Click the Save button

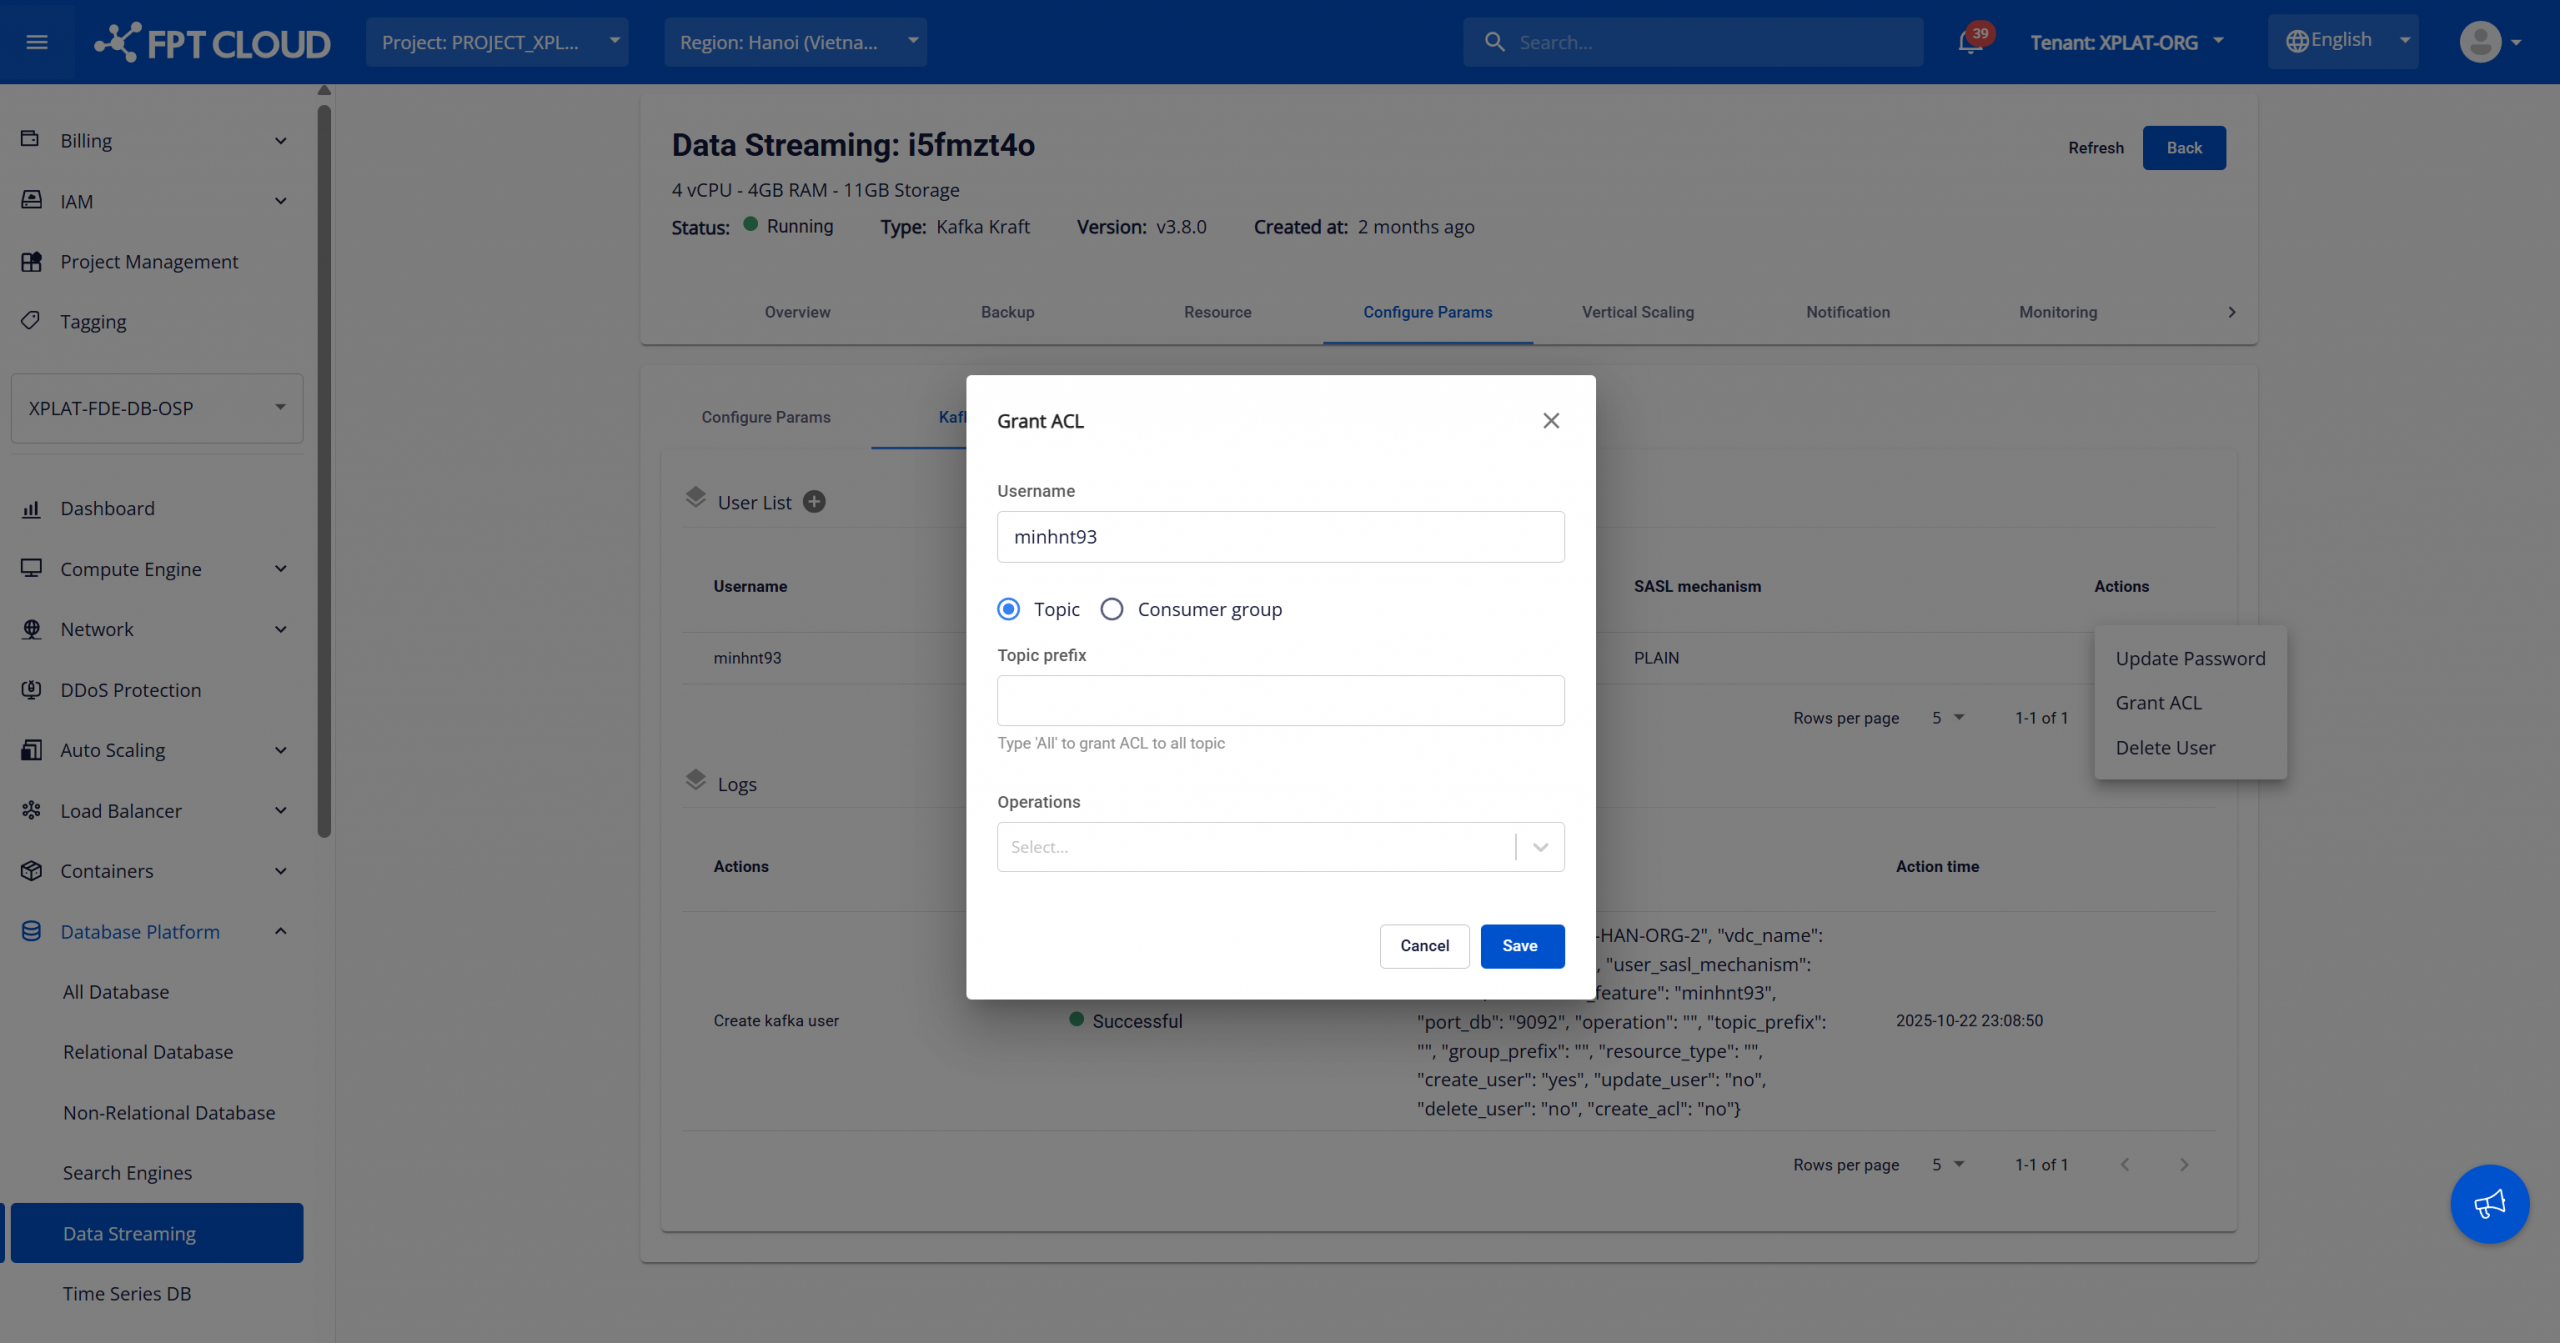[1521, 946]
